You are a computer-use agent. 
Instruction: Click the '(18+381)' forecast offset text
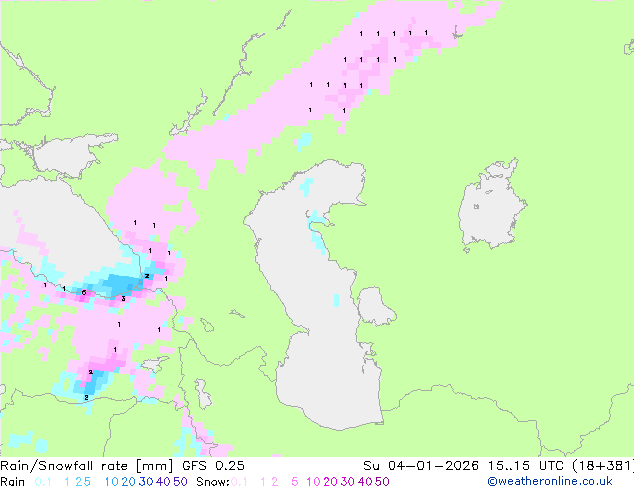point(603,466)
